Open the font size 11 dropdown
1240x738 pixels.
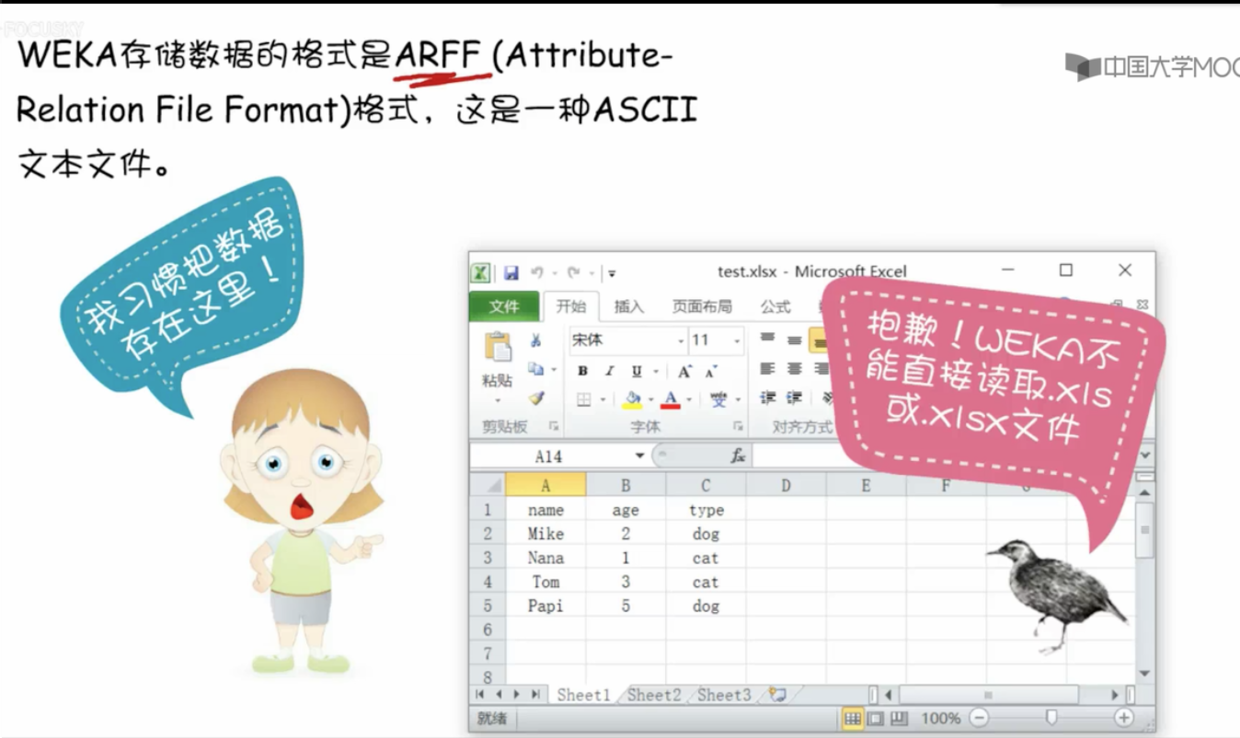[x=737, y=341]
